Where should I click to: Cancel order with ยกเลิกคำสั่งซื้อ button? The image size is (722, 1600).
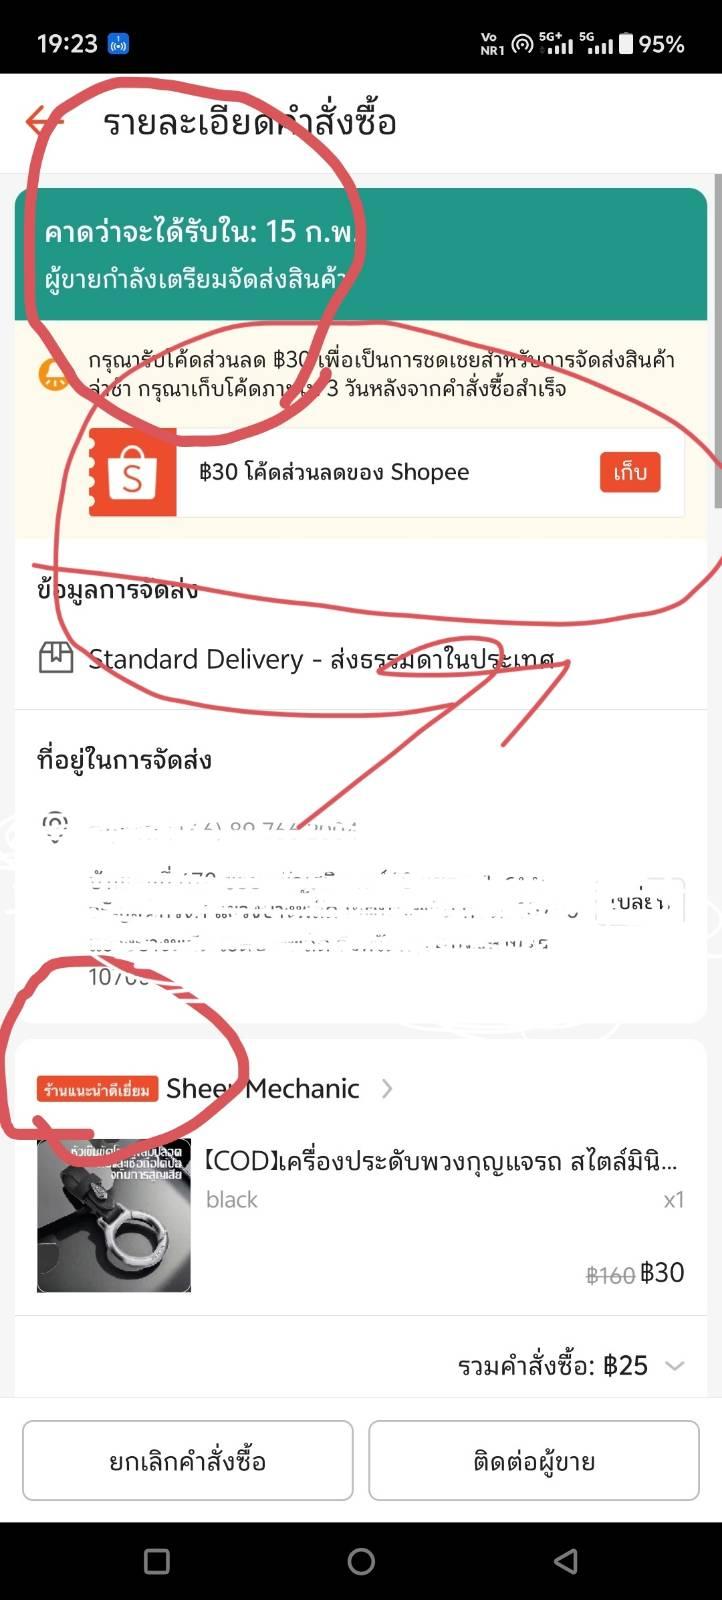pyautogui.click(x=188, y=1461)
